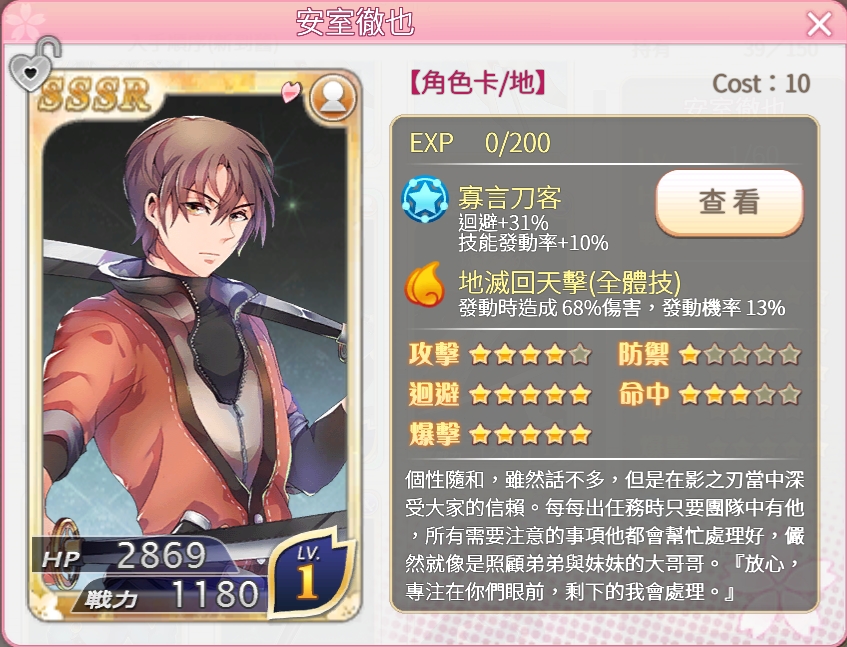Click the character card artwork
The width and height of the screenshot is (847, 647).
point(194,346)
